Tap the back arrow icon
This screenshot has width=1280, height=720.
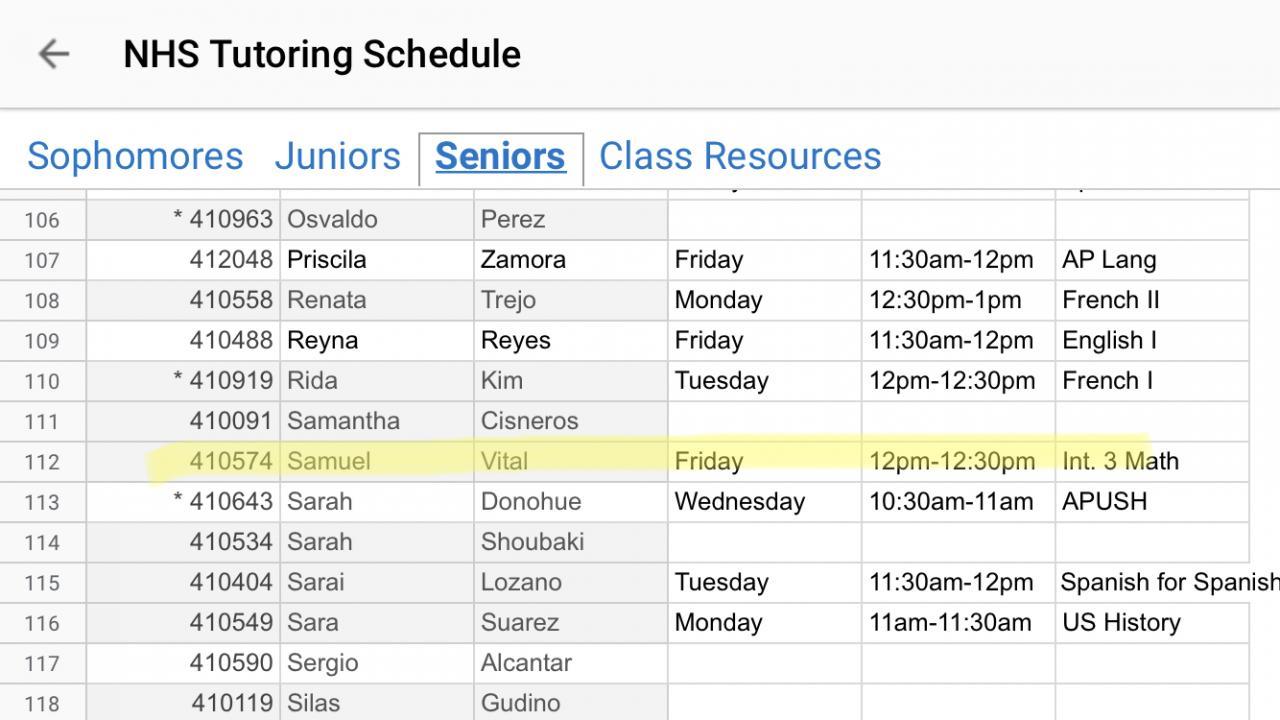pos(53,54)
